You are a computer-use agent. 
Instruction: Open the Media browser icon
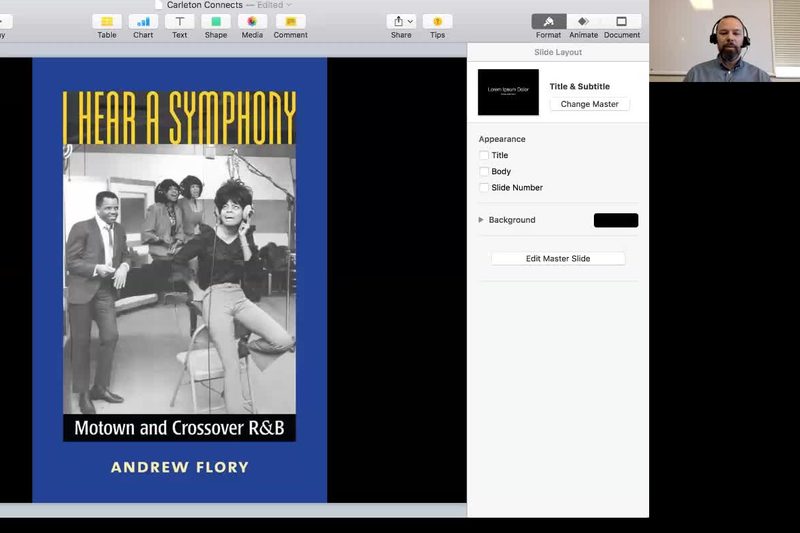252,21
